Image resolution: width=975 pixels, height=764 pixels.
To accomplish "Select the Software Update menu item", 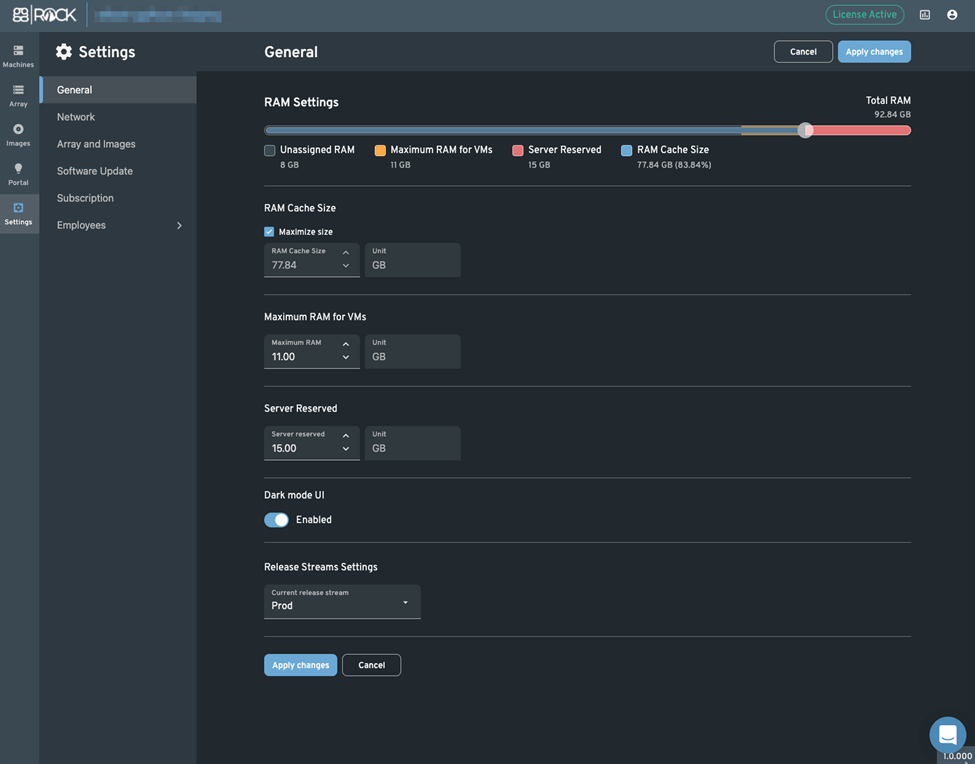I will tap(95, 171).
